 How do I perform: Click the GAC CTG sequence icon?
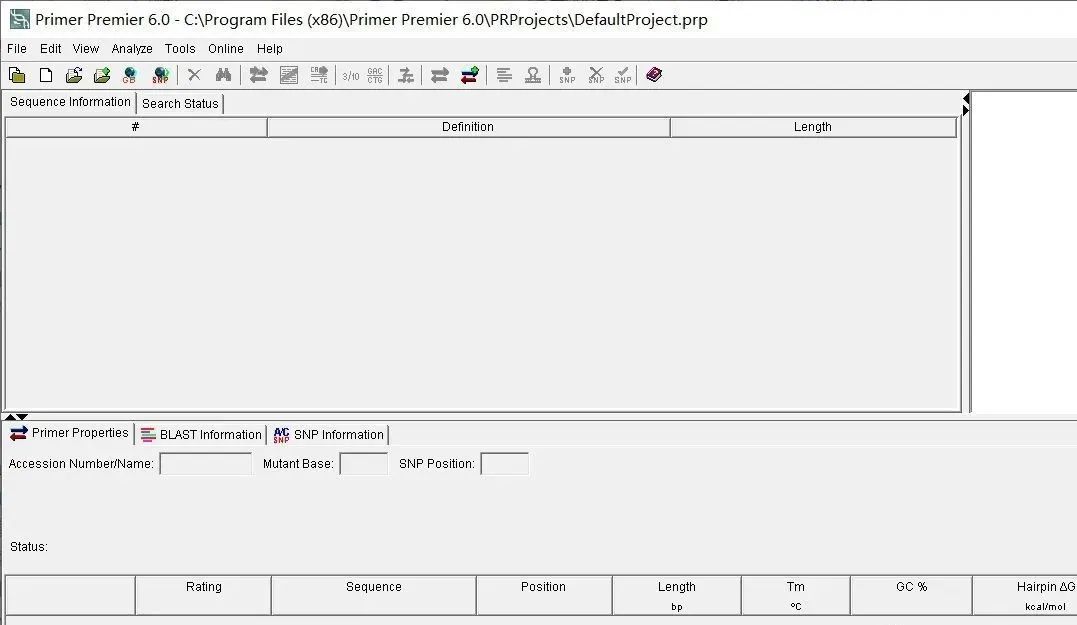point(375,75)
